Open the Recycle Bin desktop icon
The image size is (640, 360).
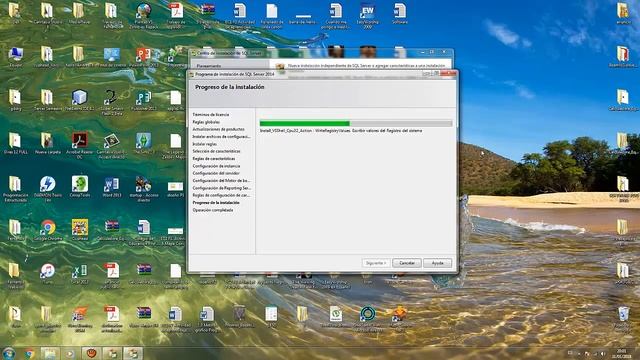(x=623, y=318)
